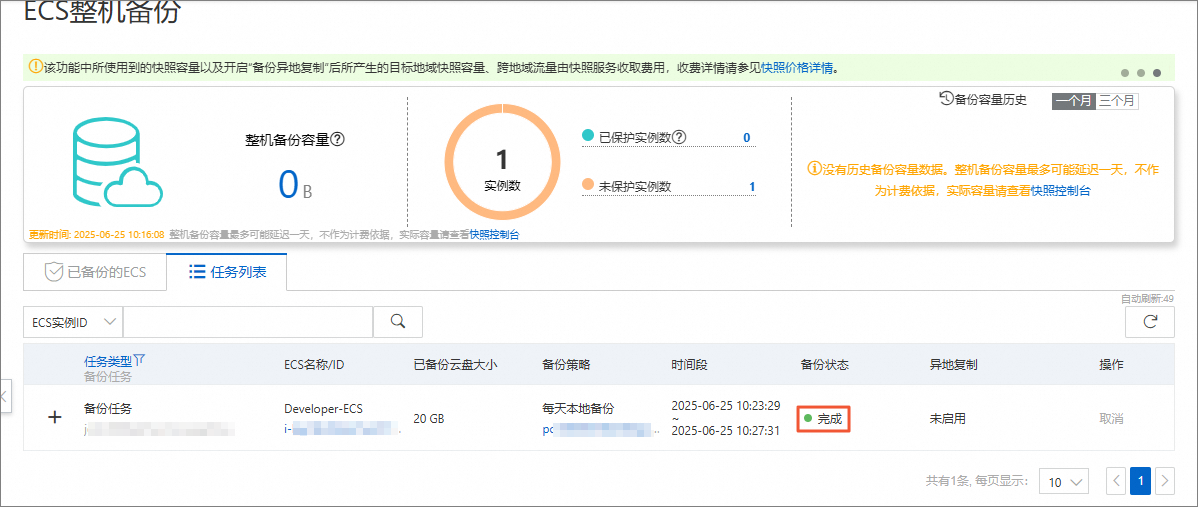This screenshot has height=507, width=1198.
Task: Open 快照控制台 link under update time
Action: (x=494, y=234)
